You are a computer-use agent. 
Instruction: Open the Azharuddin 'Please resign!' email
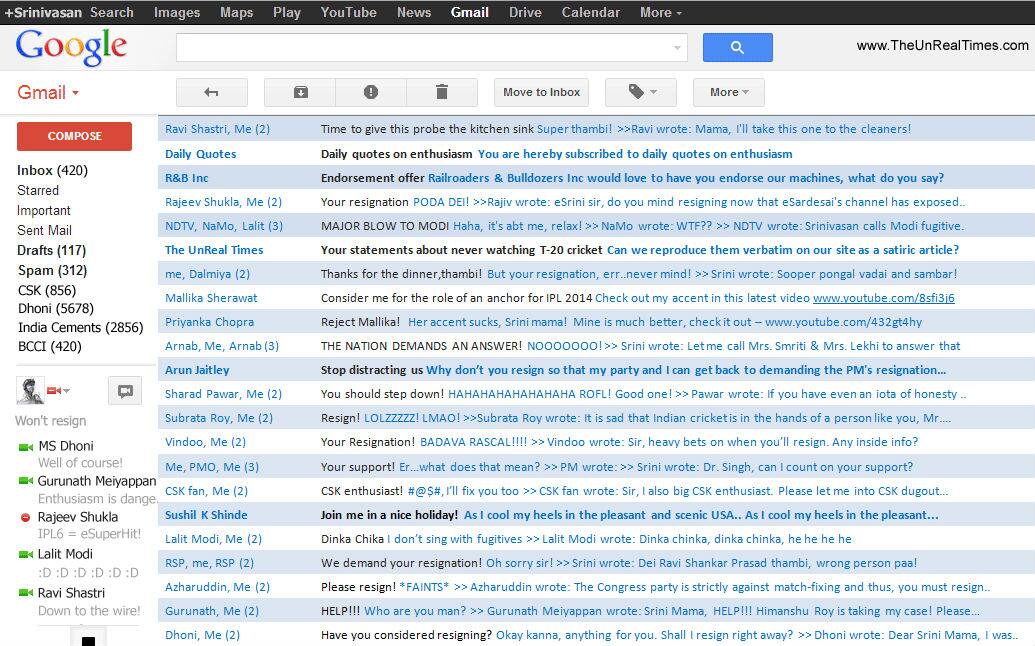[x=596, y=587]
